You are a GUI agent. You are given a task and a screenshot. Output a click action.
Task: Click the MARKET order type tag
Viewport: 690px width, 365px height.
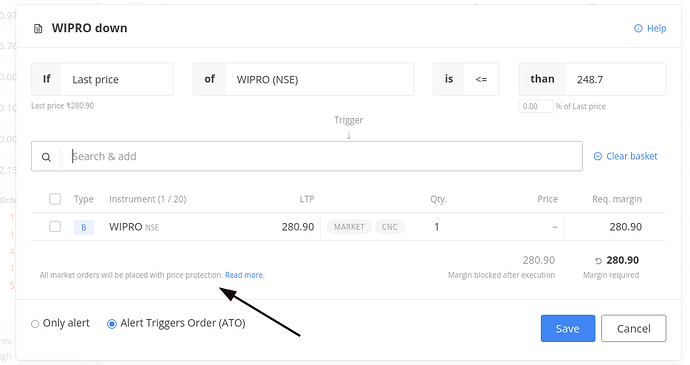(x=349, y=227)
